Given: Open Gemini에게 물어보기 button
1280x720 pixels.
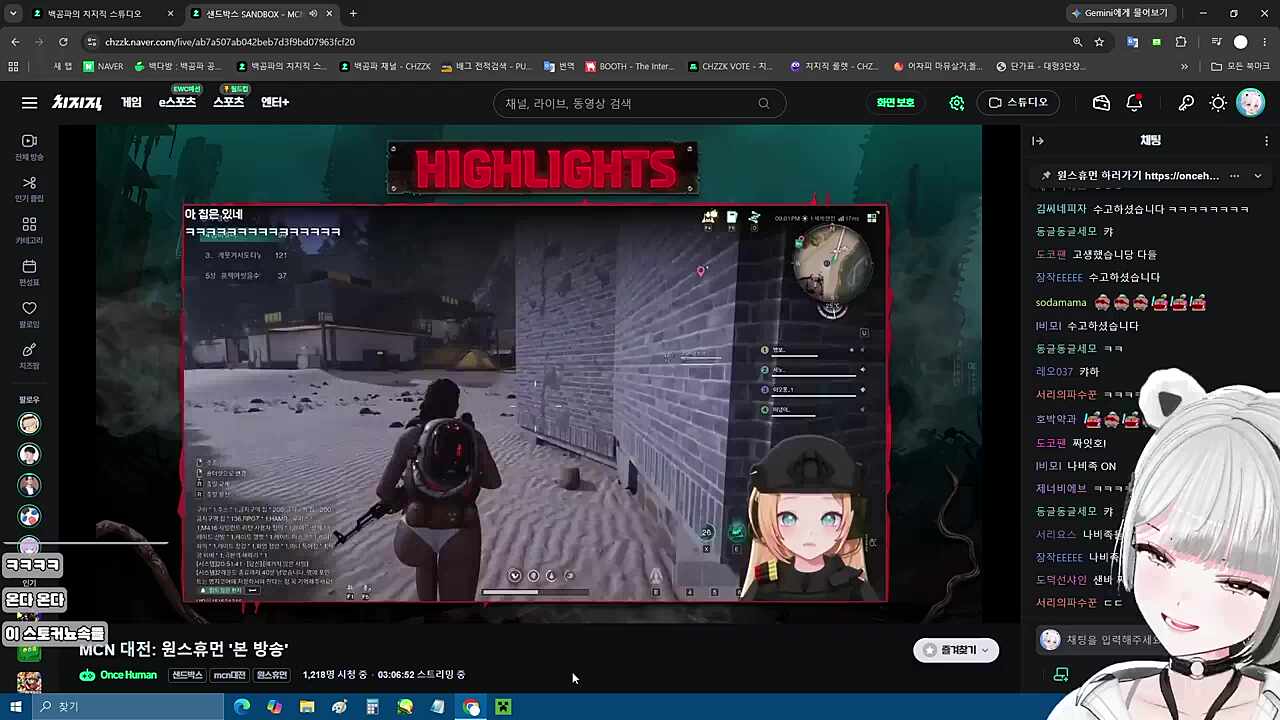Looking at the screenshot, I should [1120, 14].
